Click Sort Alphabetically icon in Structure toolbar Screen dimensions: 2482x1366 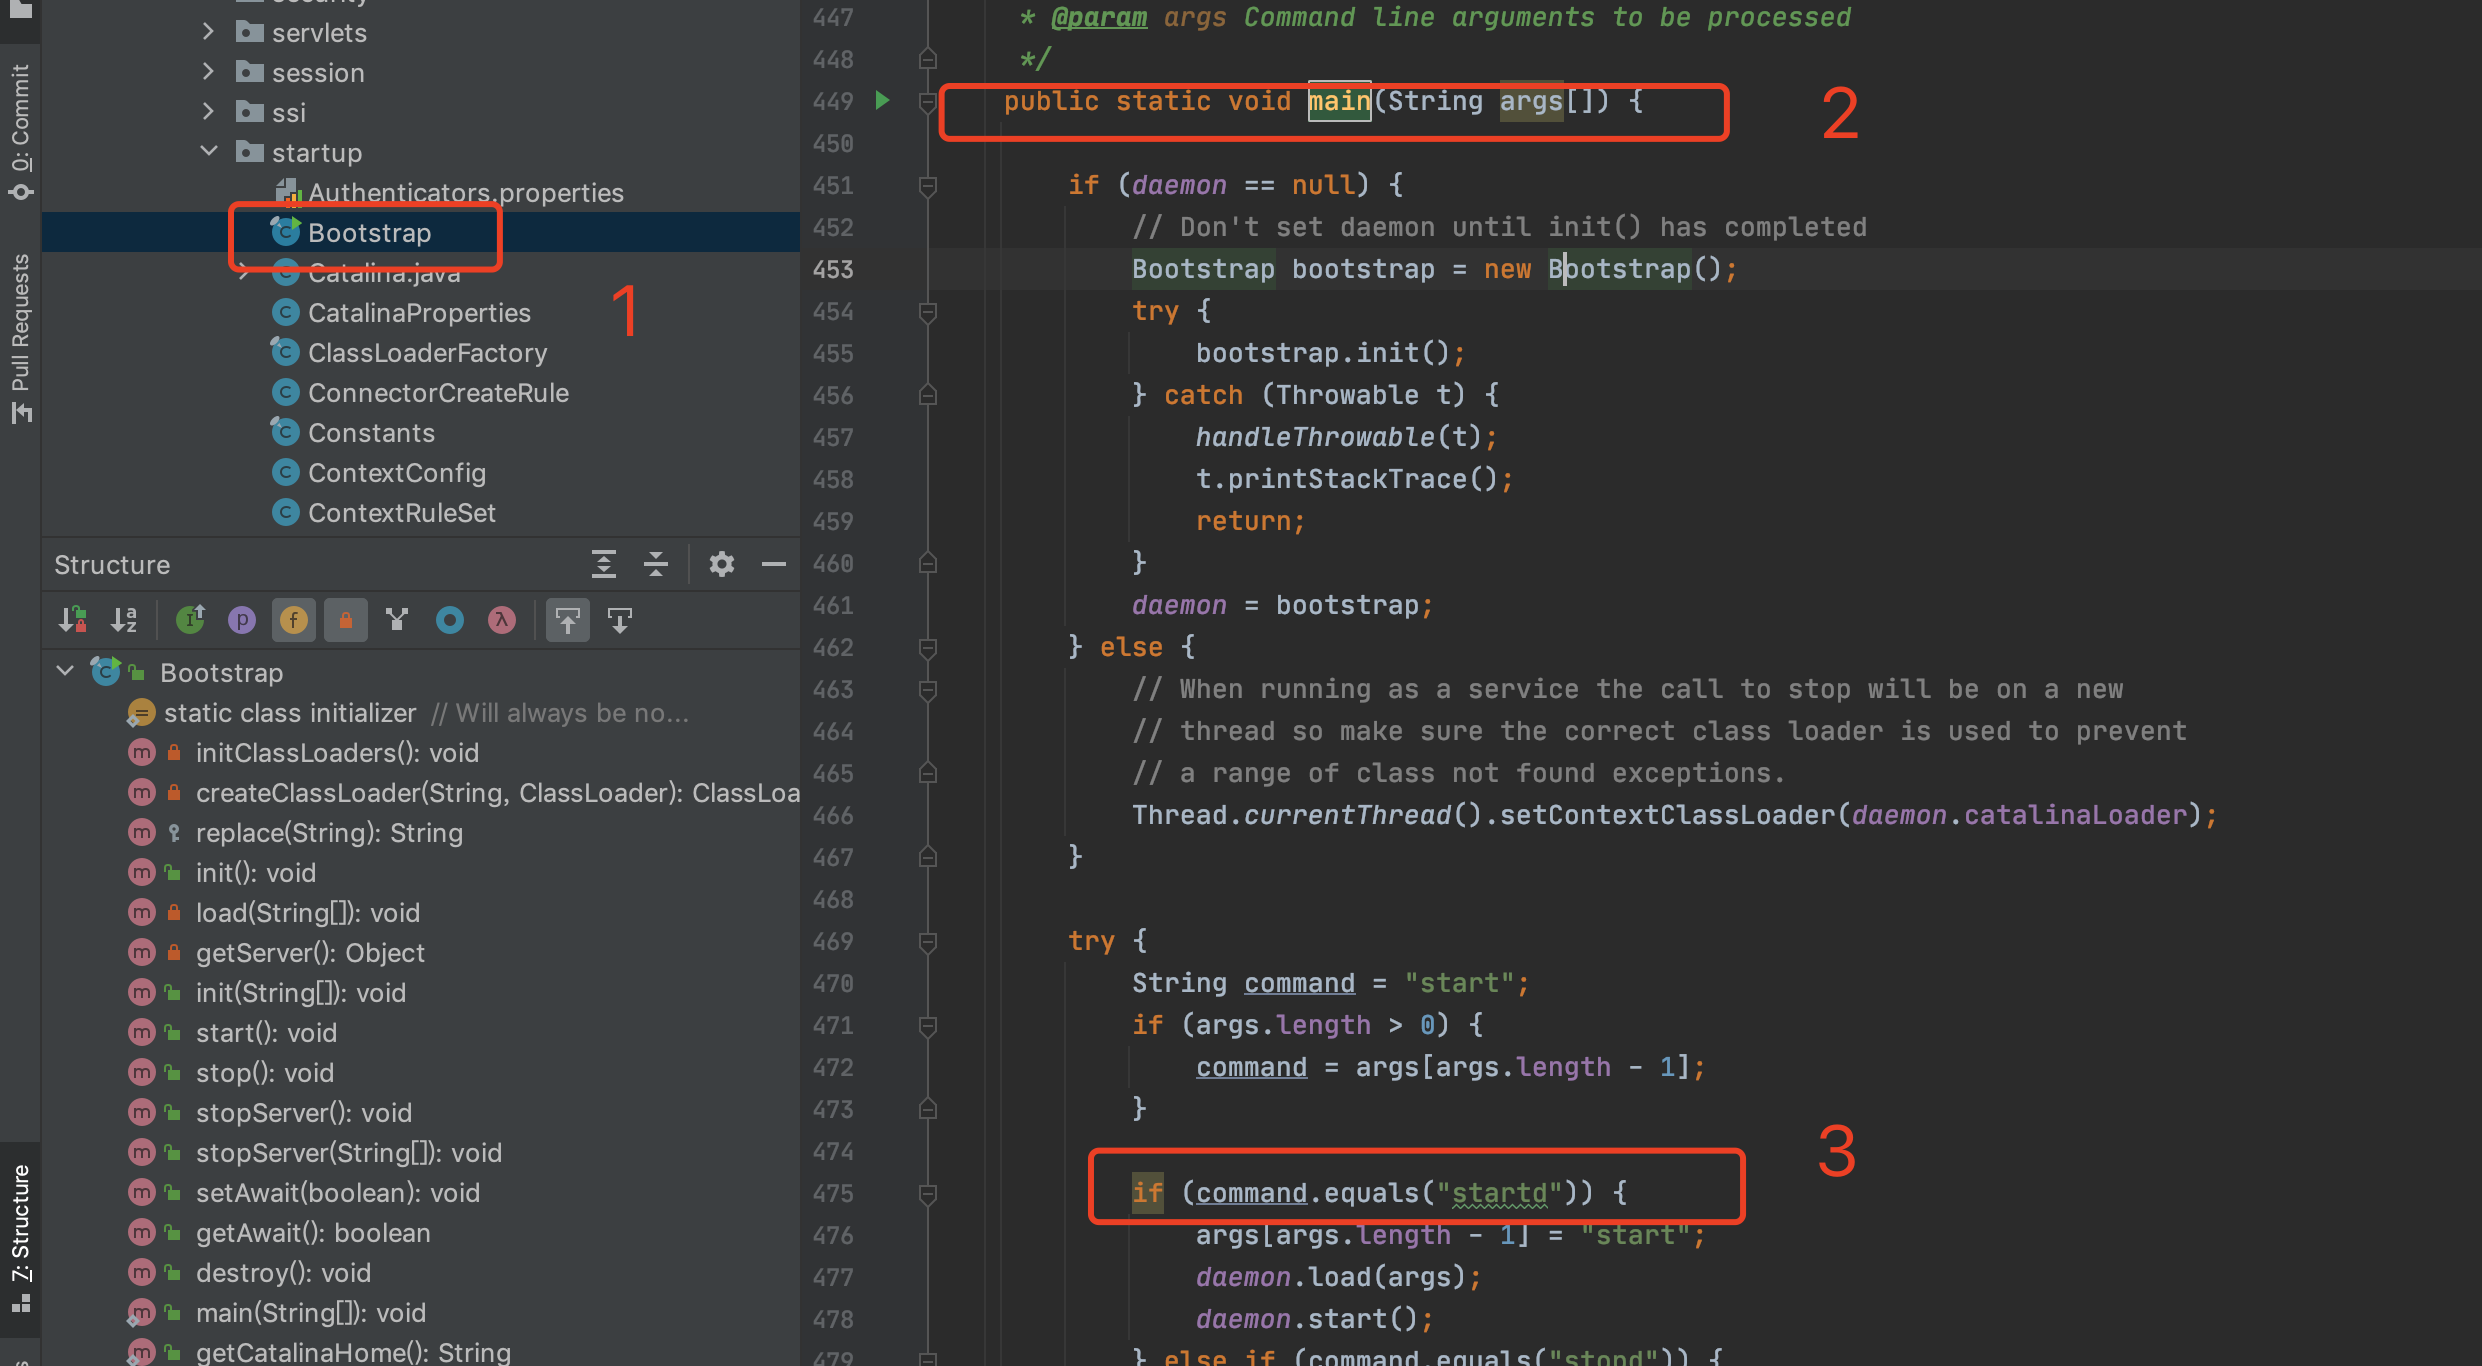pos(124,620)
